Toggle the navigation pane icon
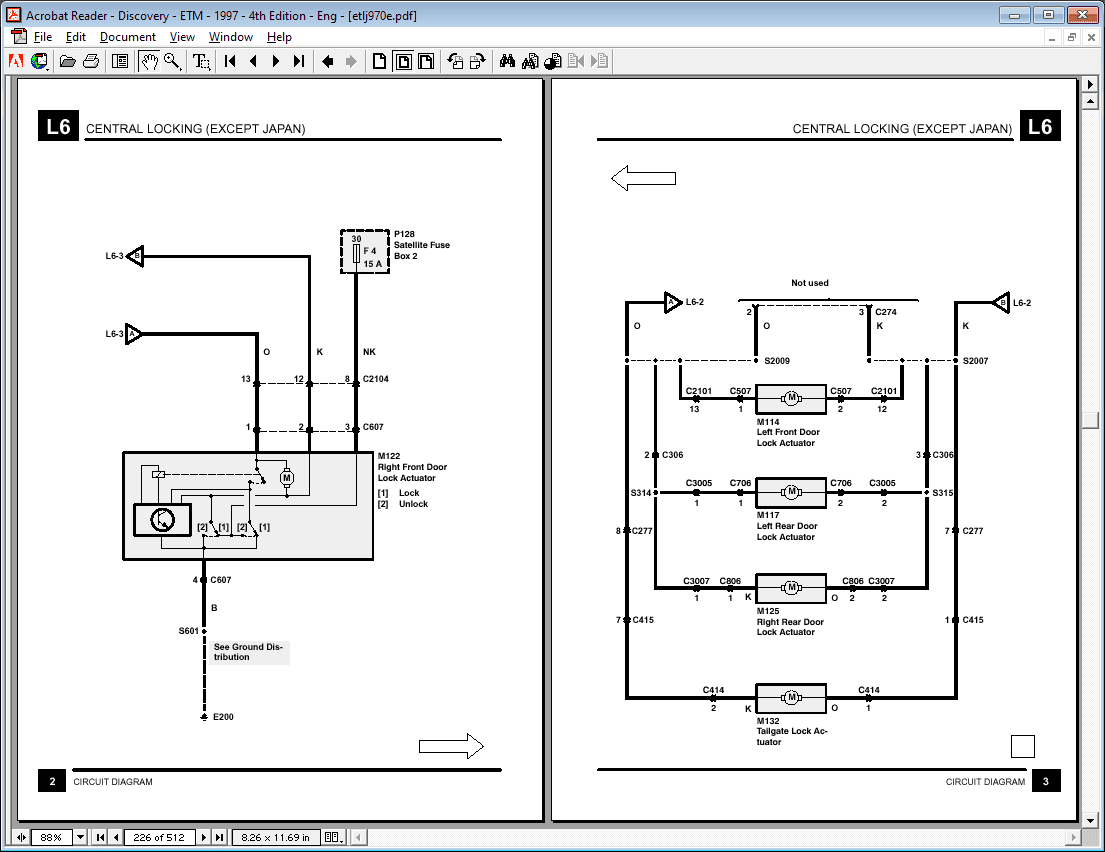Screen dimensions: 1105x852 tap(121, 61)
